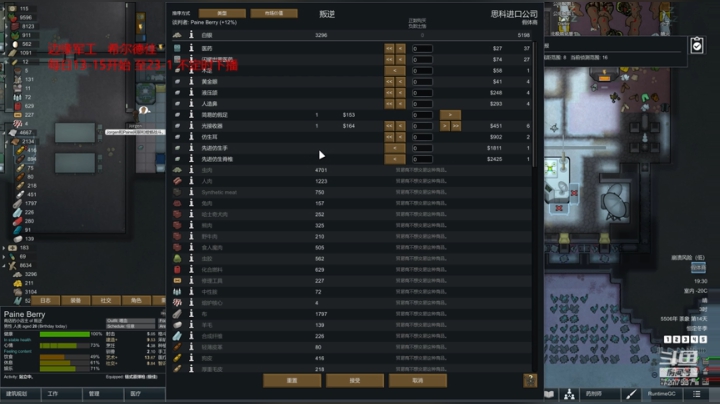Sell one 简易的假足 with right-arrow button

coord(450,115)
